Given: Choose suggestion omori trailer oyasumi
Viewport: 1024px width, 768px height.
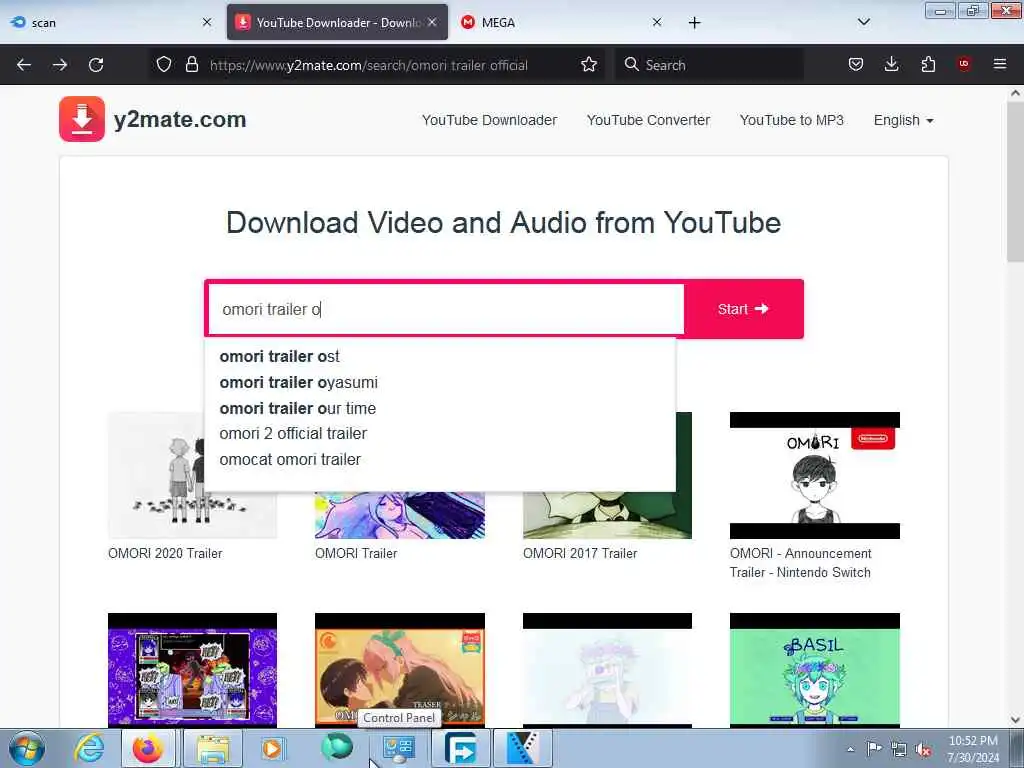Looking at the screenshot, I should pos(298,383).
